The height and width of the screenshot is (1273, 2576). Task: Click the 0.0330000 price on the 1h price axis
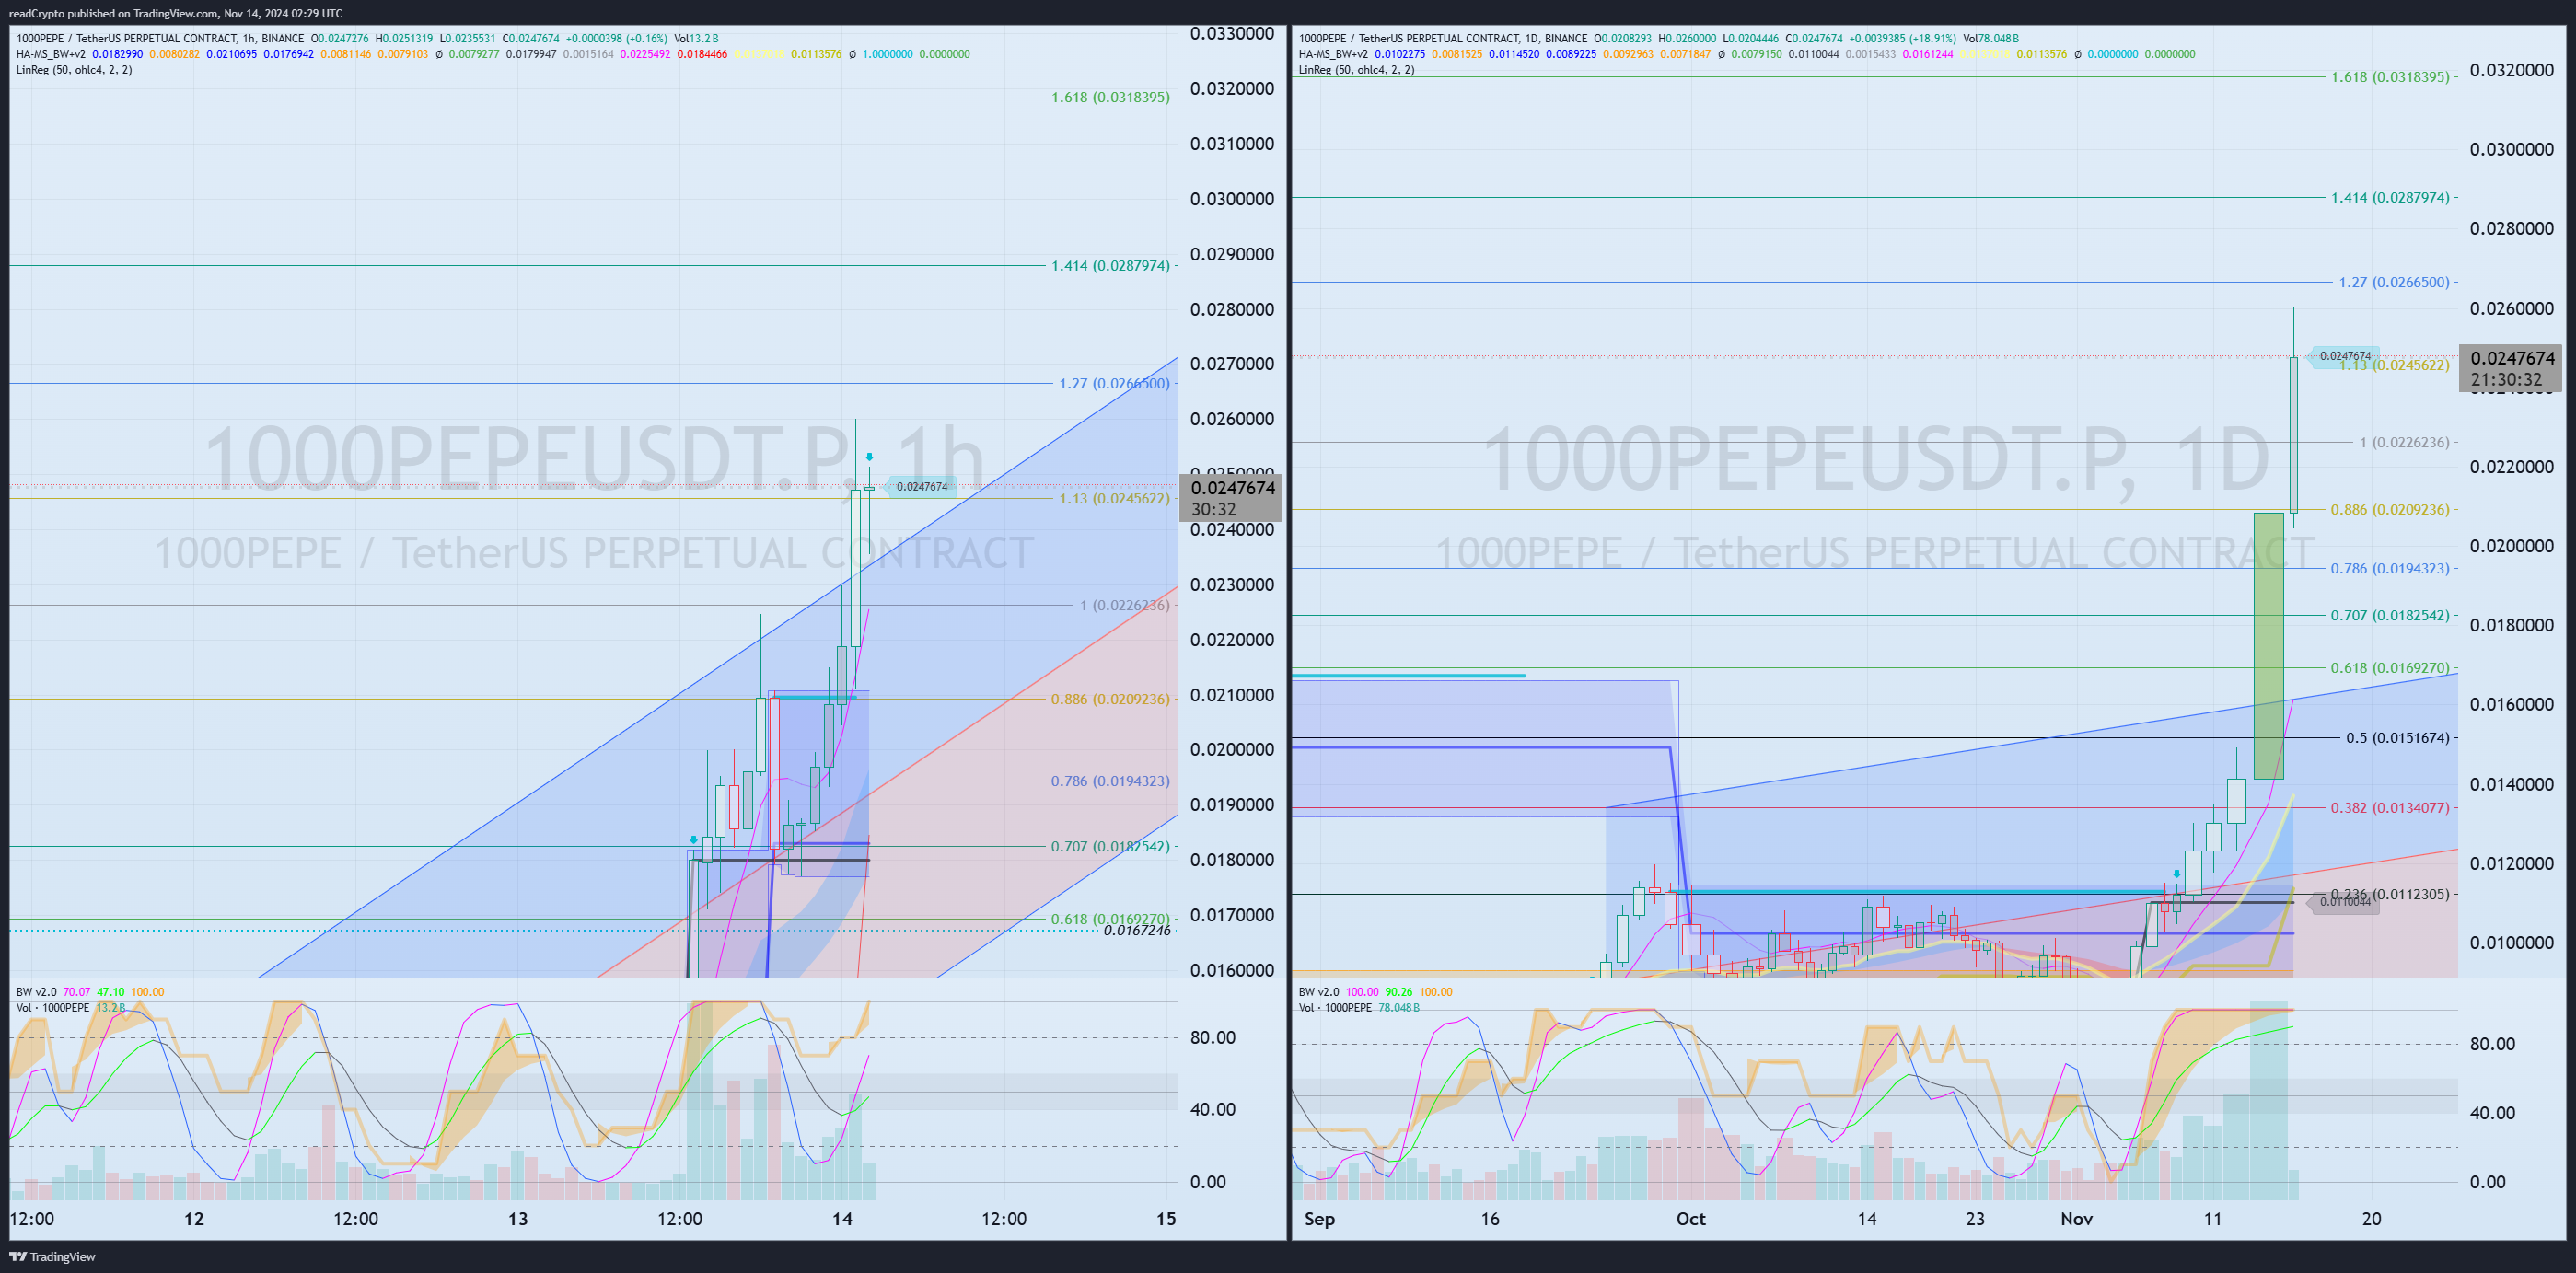(1232, 34)
